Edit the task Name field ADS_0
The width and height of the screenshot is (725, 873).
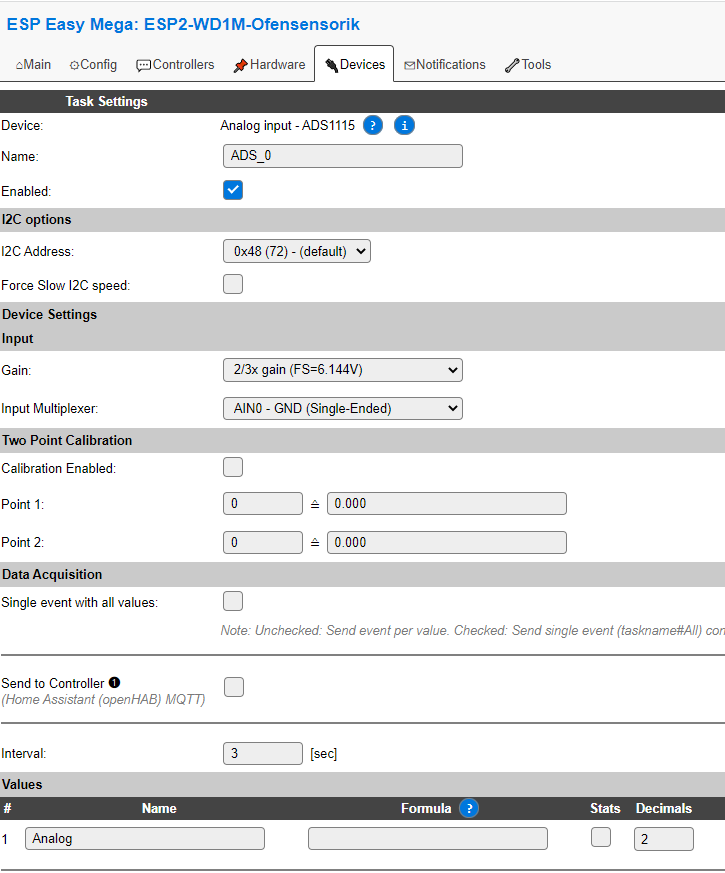pyautogui.click(x=343, y=156)
